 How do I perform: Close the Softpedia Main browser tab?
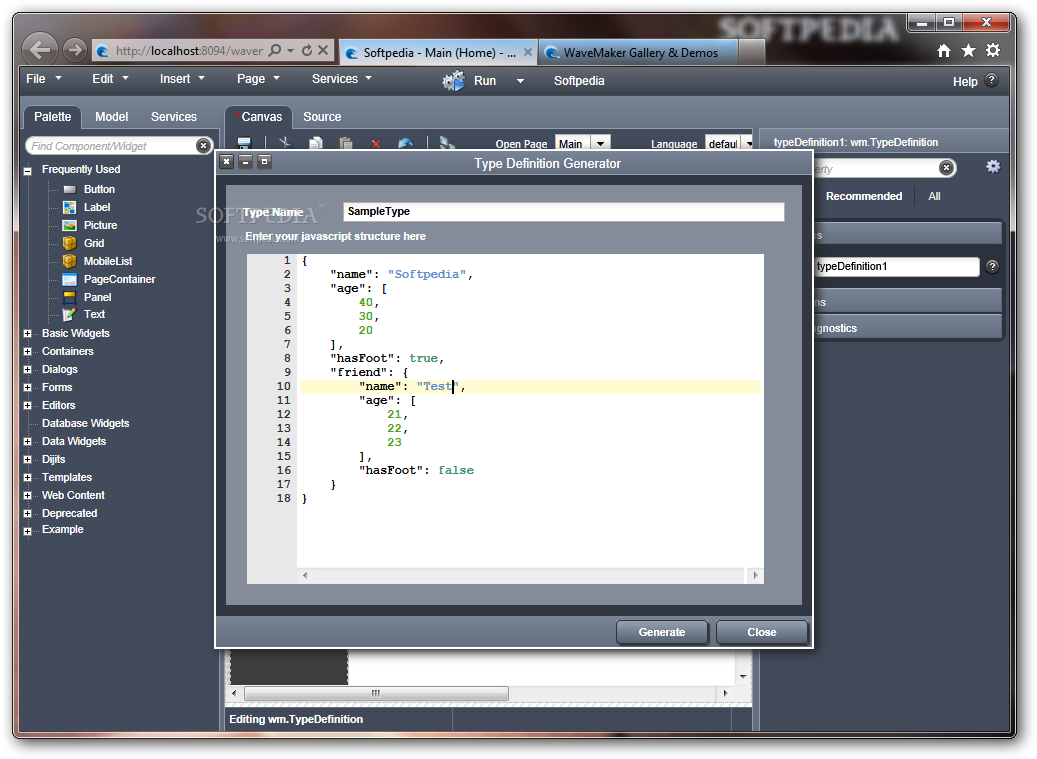tap(527, 52)
